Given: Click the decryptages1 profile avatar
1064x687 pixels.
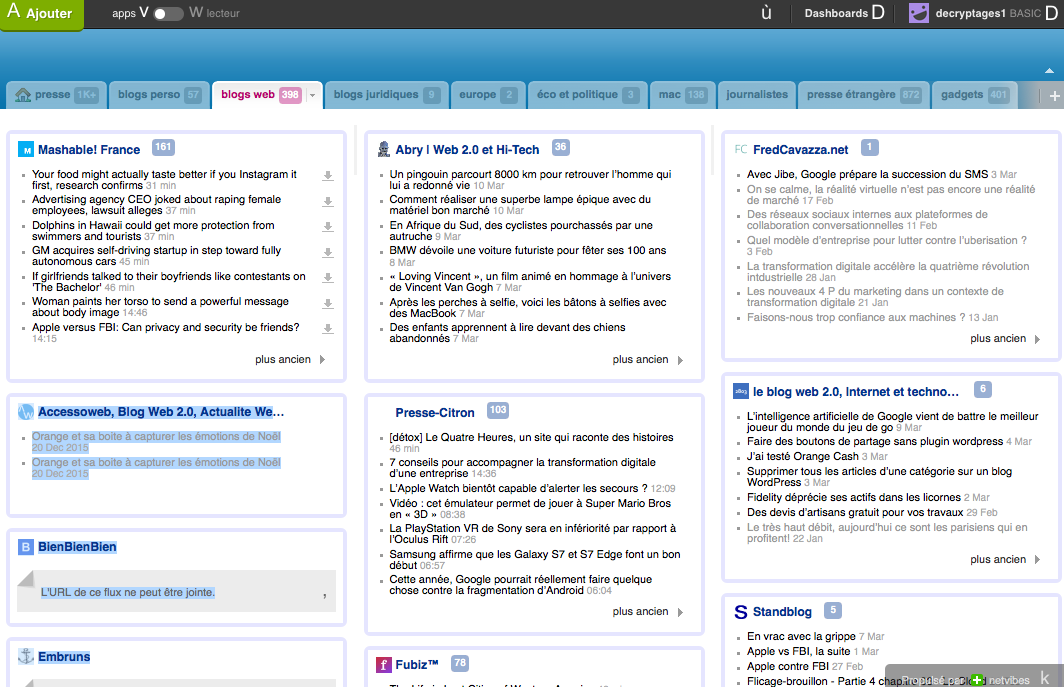Looking at the screenshot, I should click(x=918, y=13).
